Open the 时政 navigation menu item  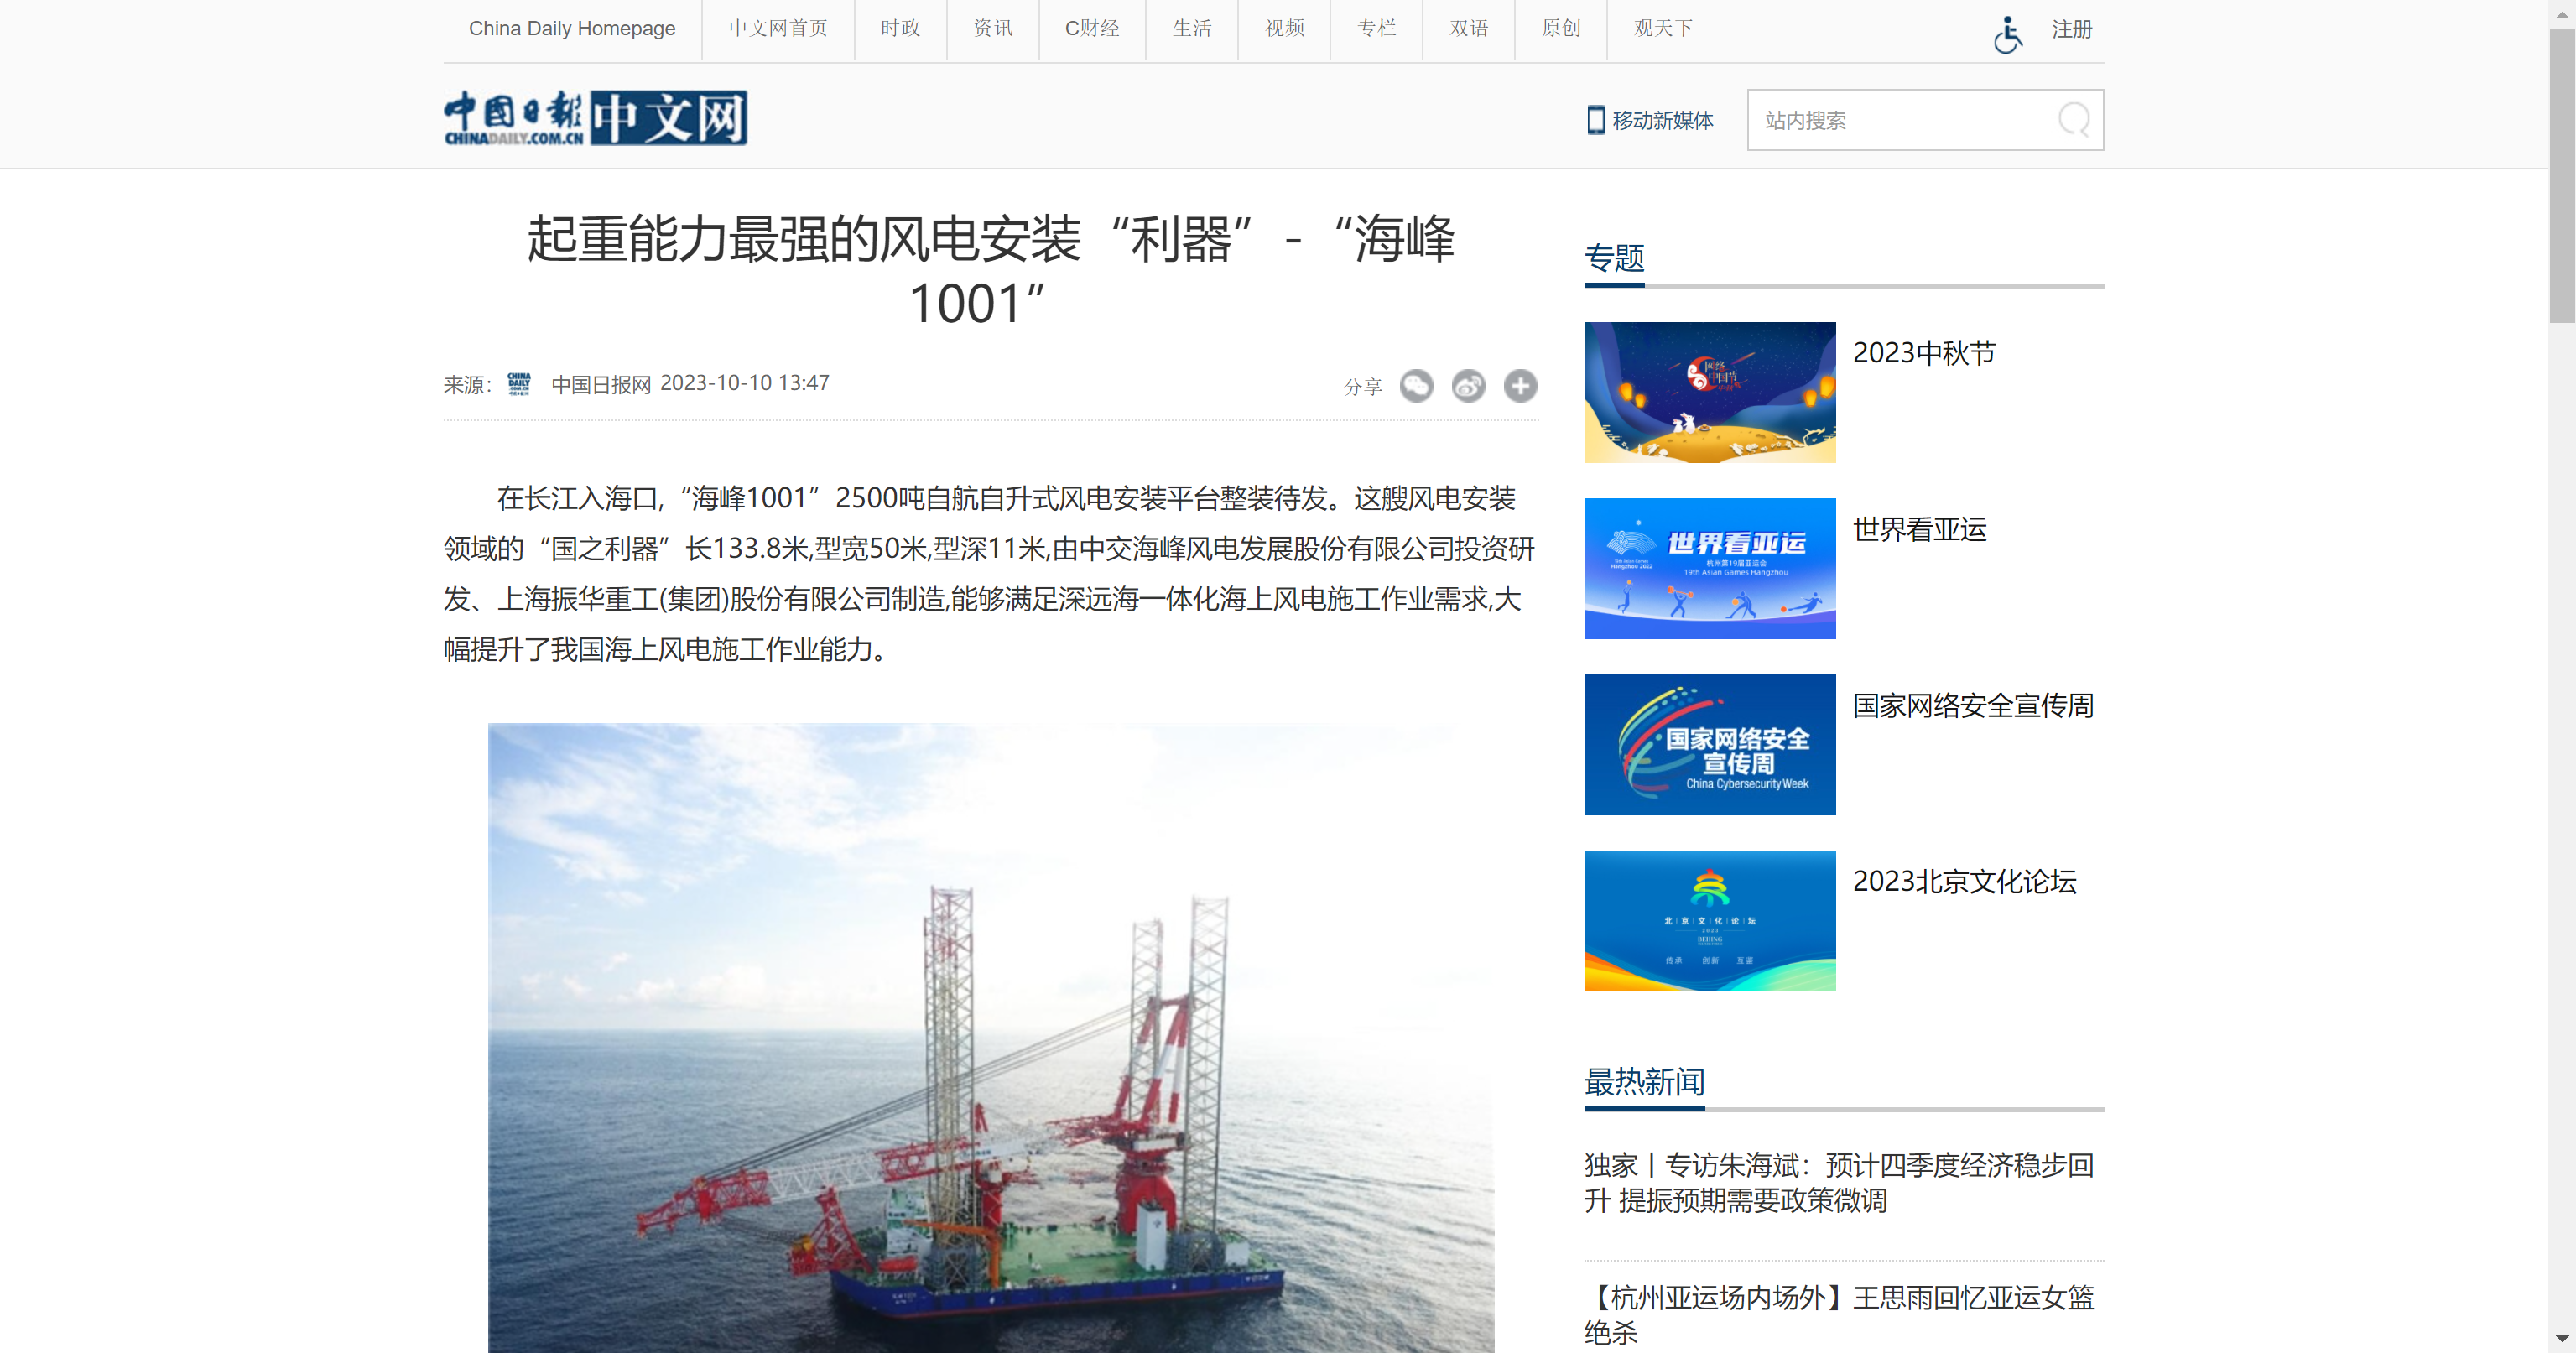click(x=900, y=28)
